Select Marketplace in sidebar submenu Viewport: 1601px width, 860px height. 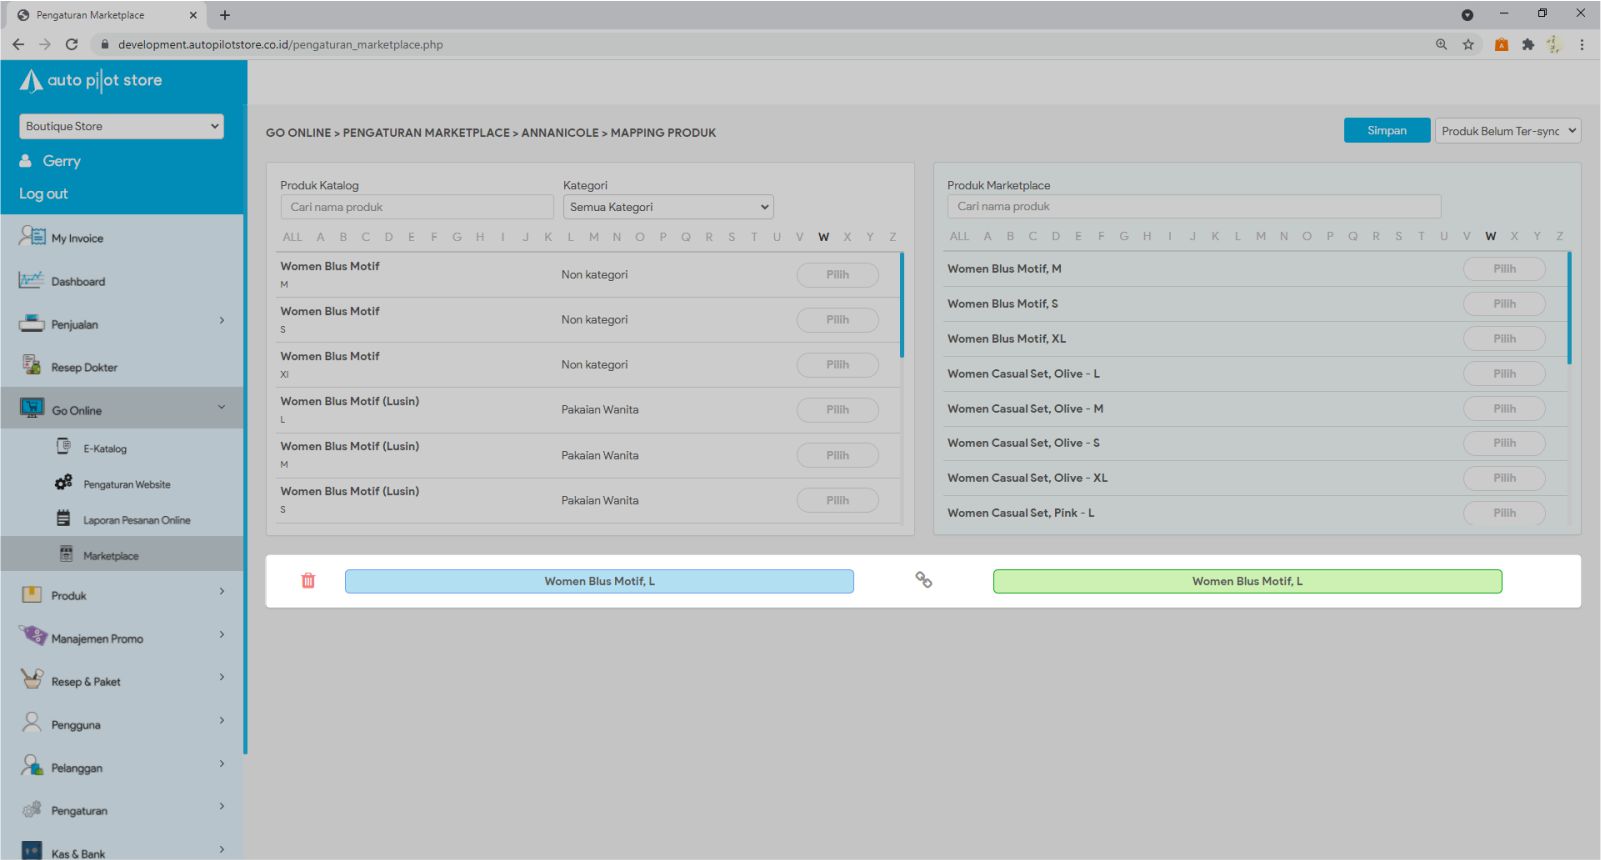pos(110,556)
